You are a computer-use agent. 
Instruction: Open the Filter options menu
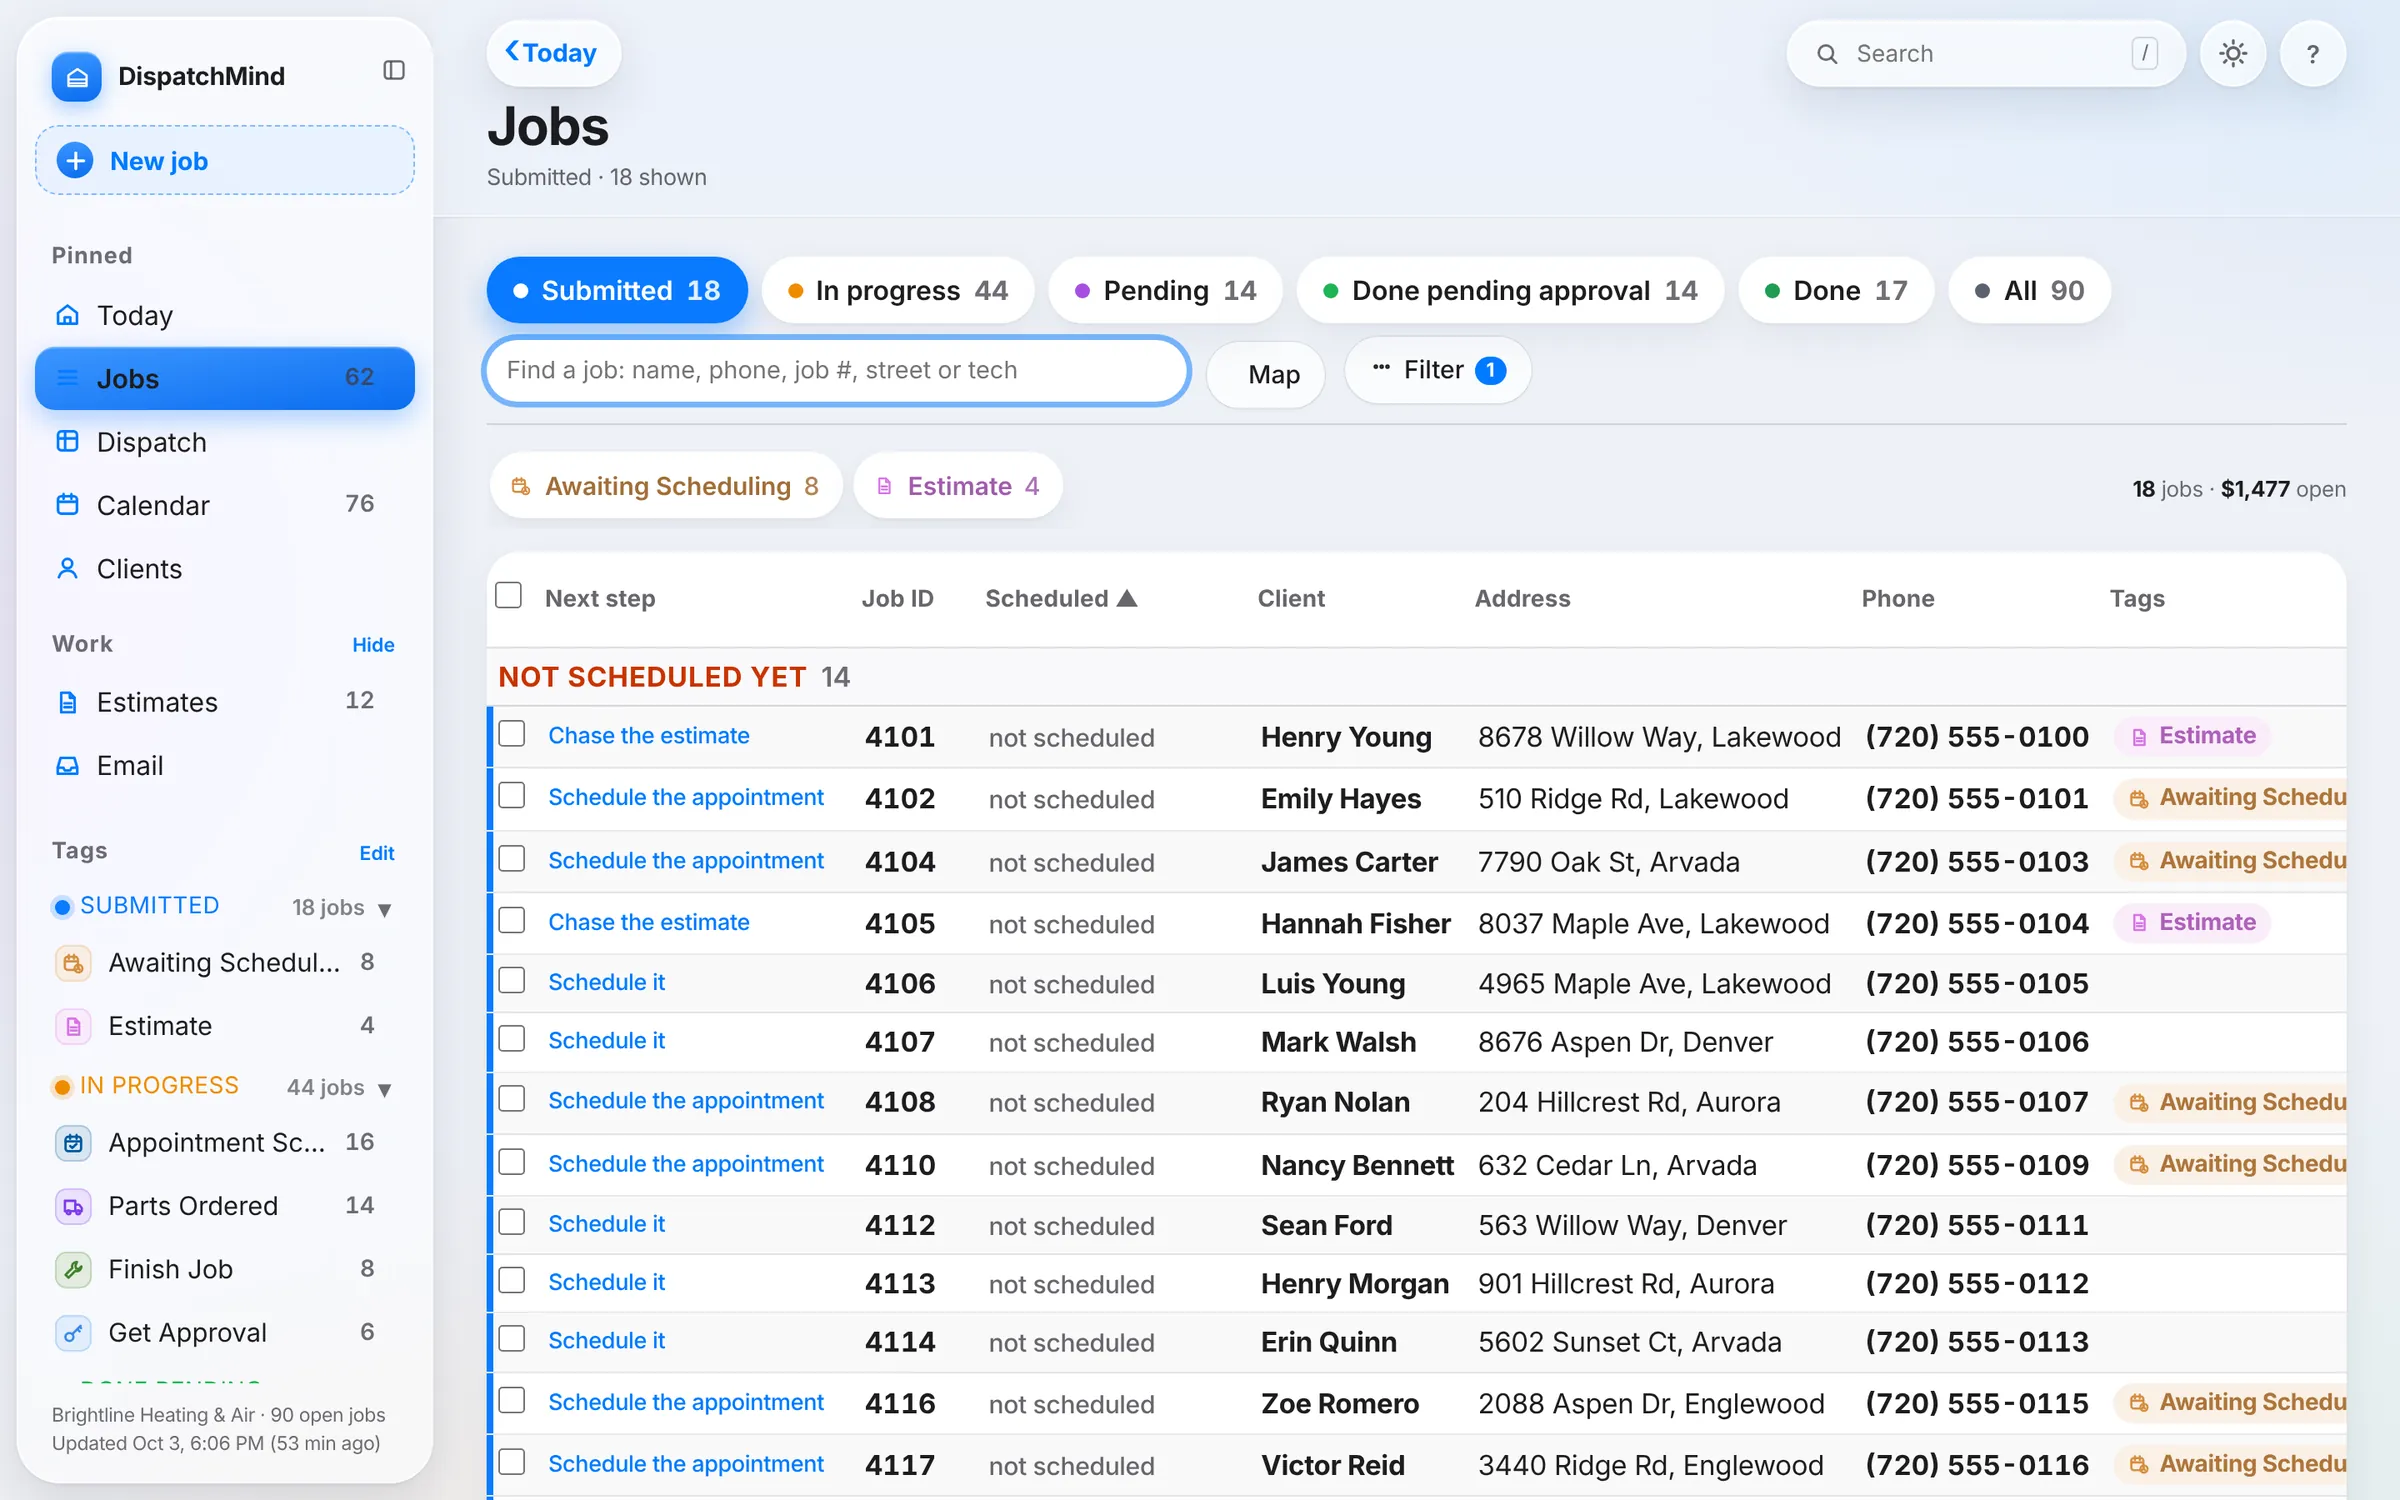point(1437,370)
